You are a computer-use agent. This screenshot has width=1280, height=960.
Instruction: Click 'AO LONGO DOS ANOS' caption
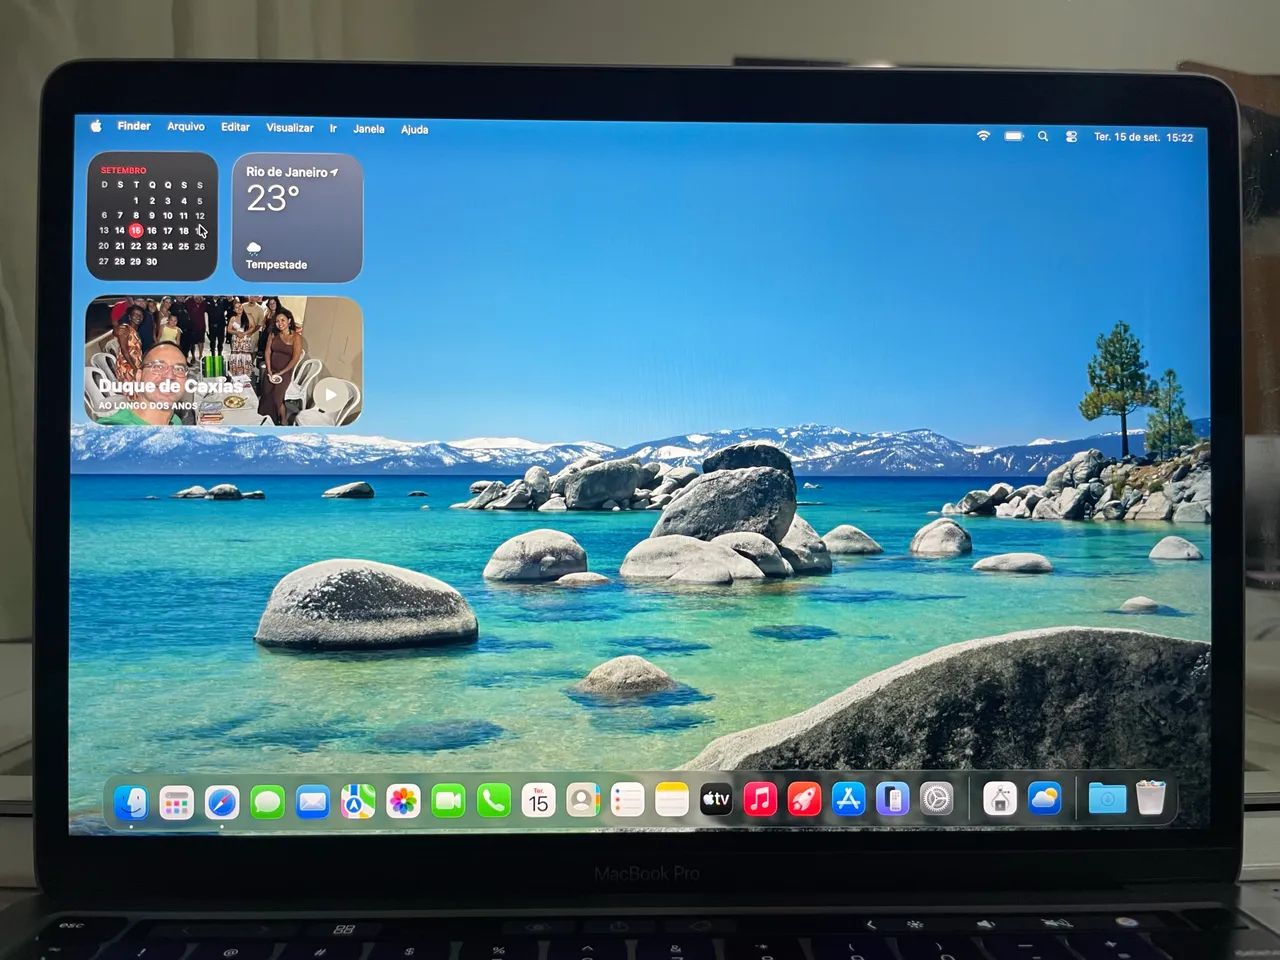click(148, 406)
